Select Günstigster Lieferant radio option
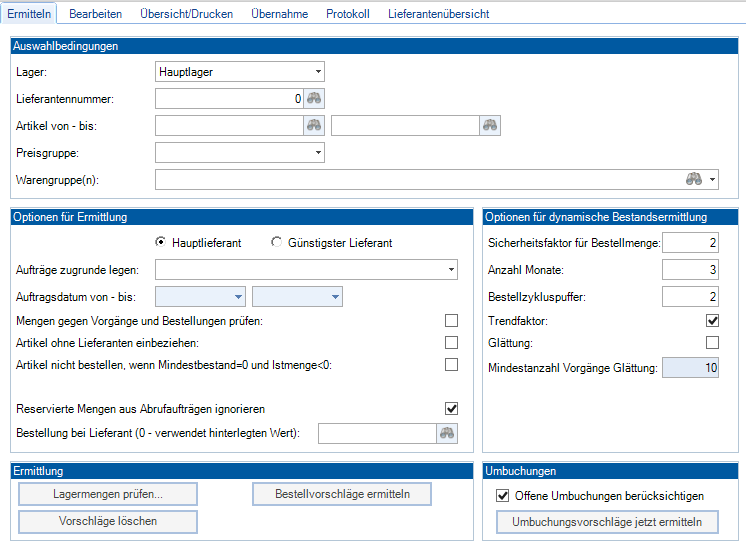746x545 pixels. (278, 243)
